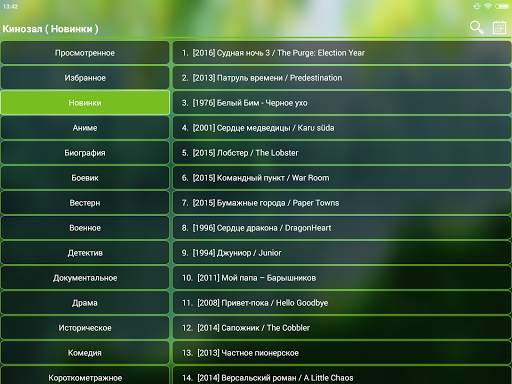512x384 pixels.
Task: Open Версальский роман / A Little Chaos
Action: (x=342, y=375)
